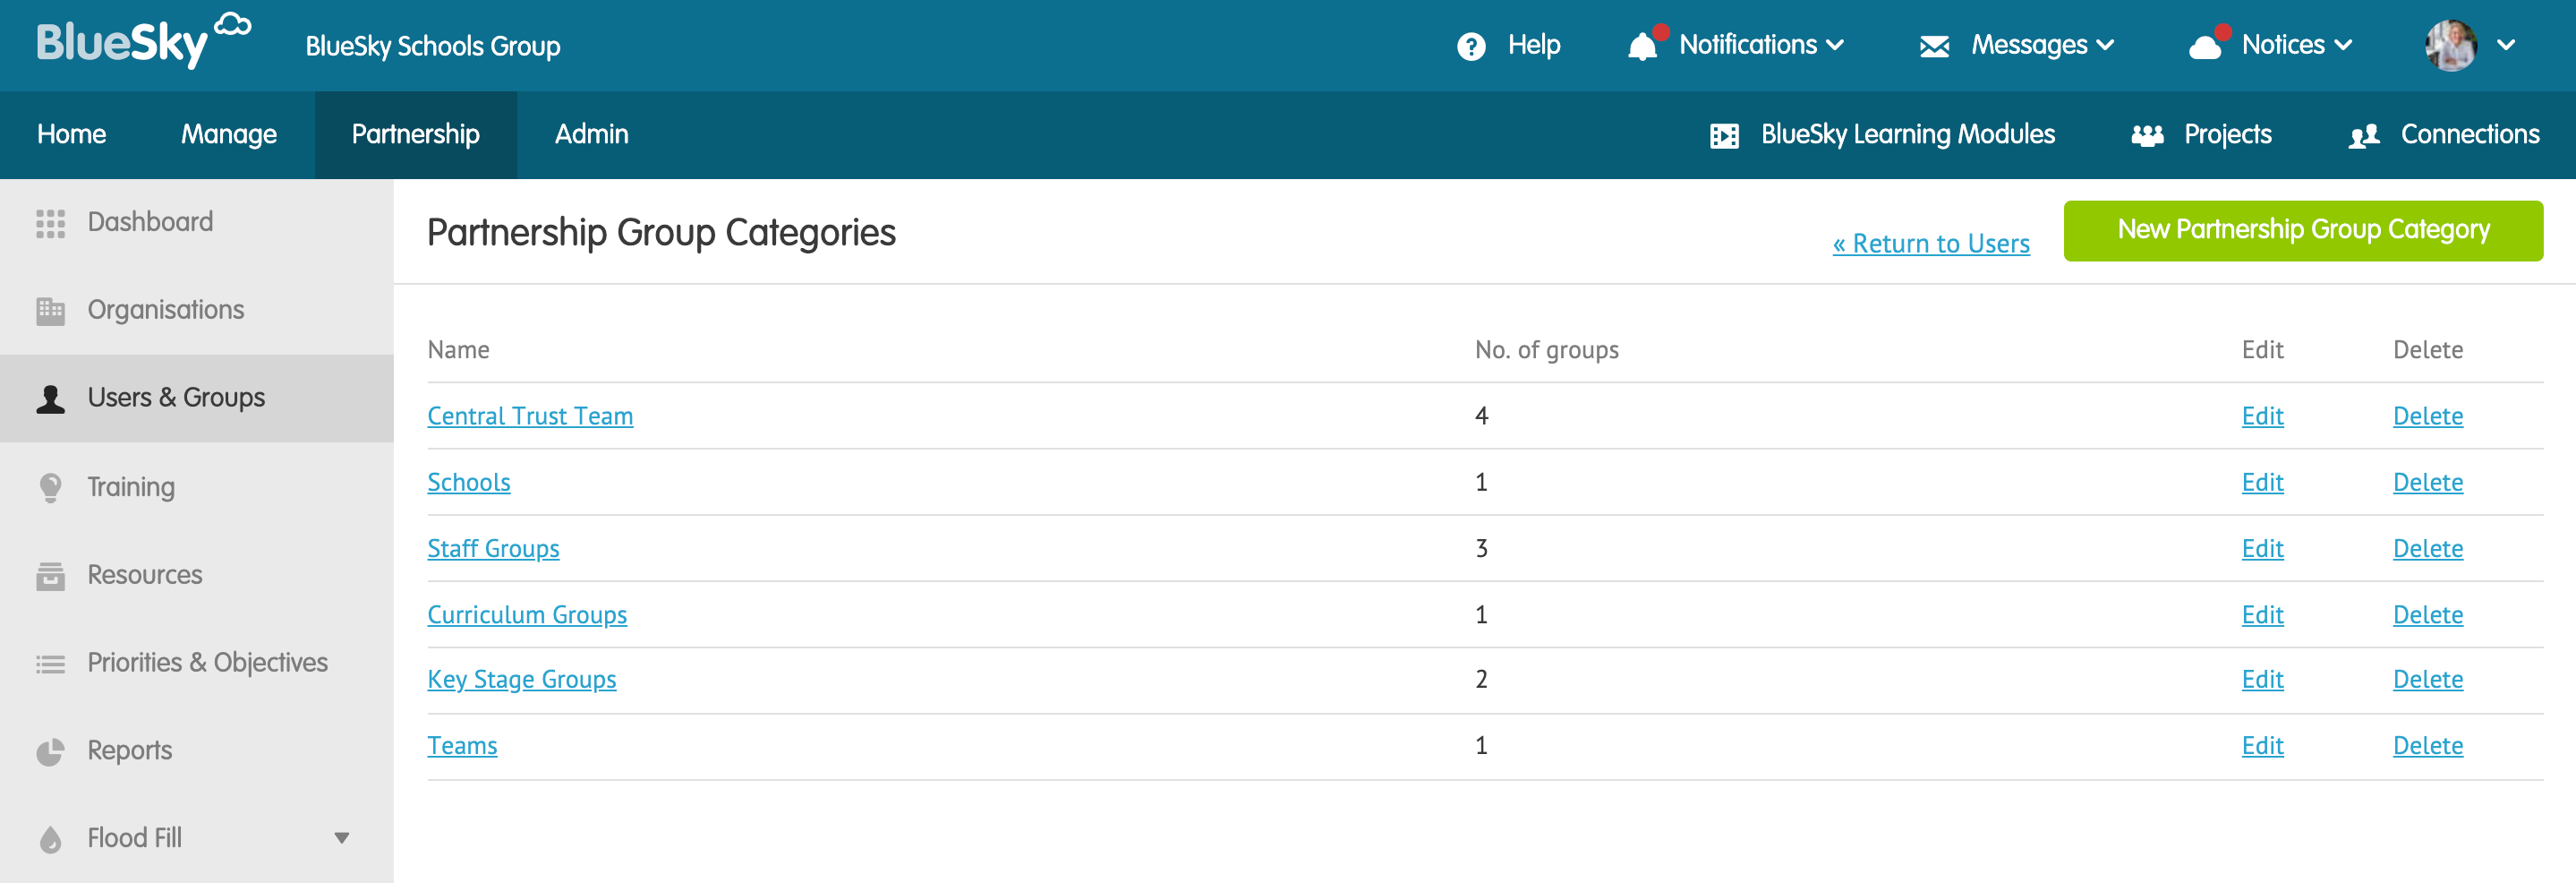Click the user profile avatar

tap(2451, 45)
